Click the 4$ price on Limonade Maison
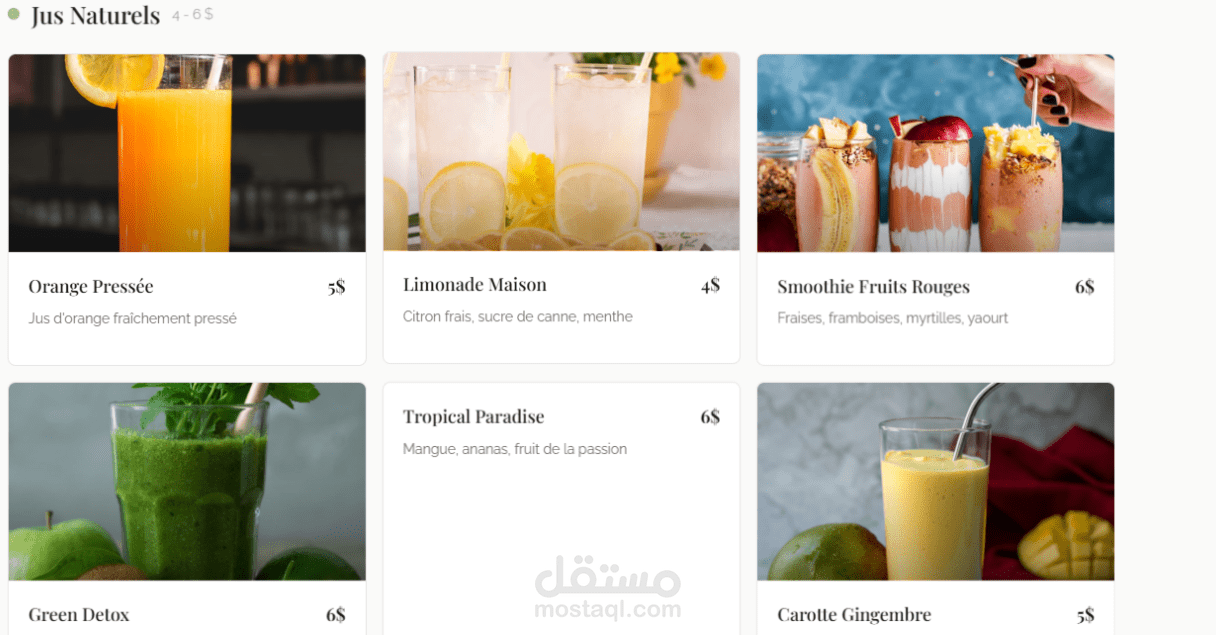1216x635 pixels. [710, 285]
